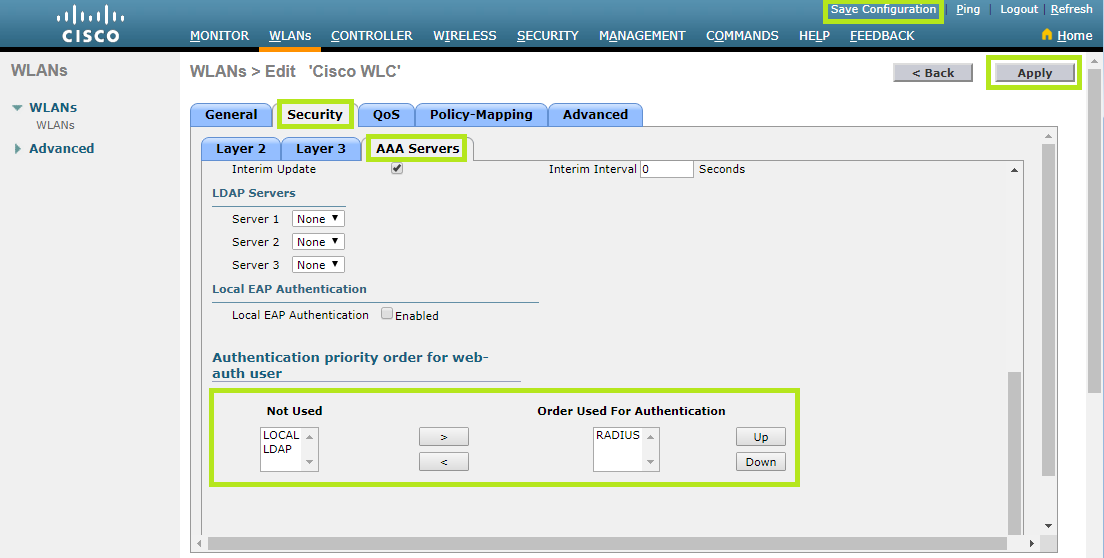Select LOCAL in Not Used list
This screenshot has width=1104, height=558.
(281, 435)
